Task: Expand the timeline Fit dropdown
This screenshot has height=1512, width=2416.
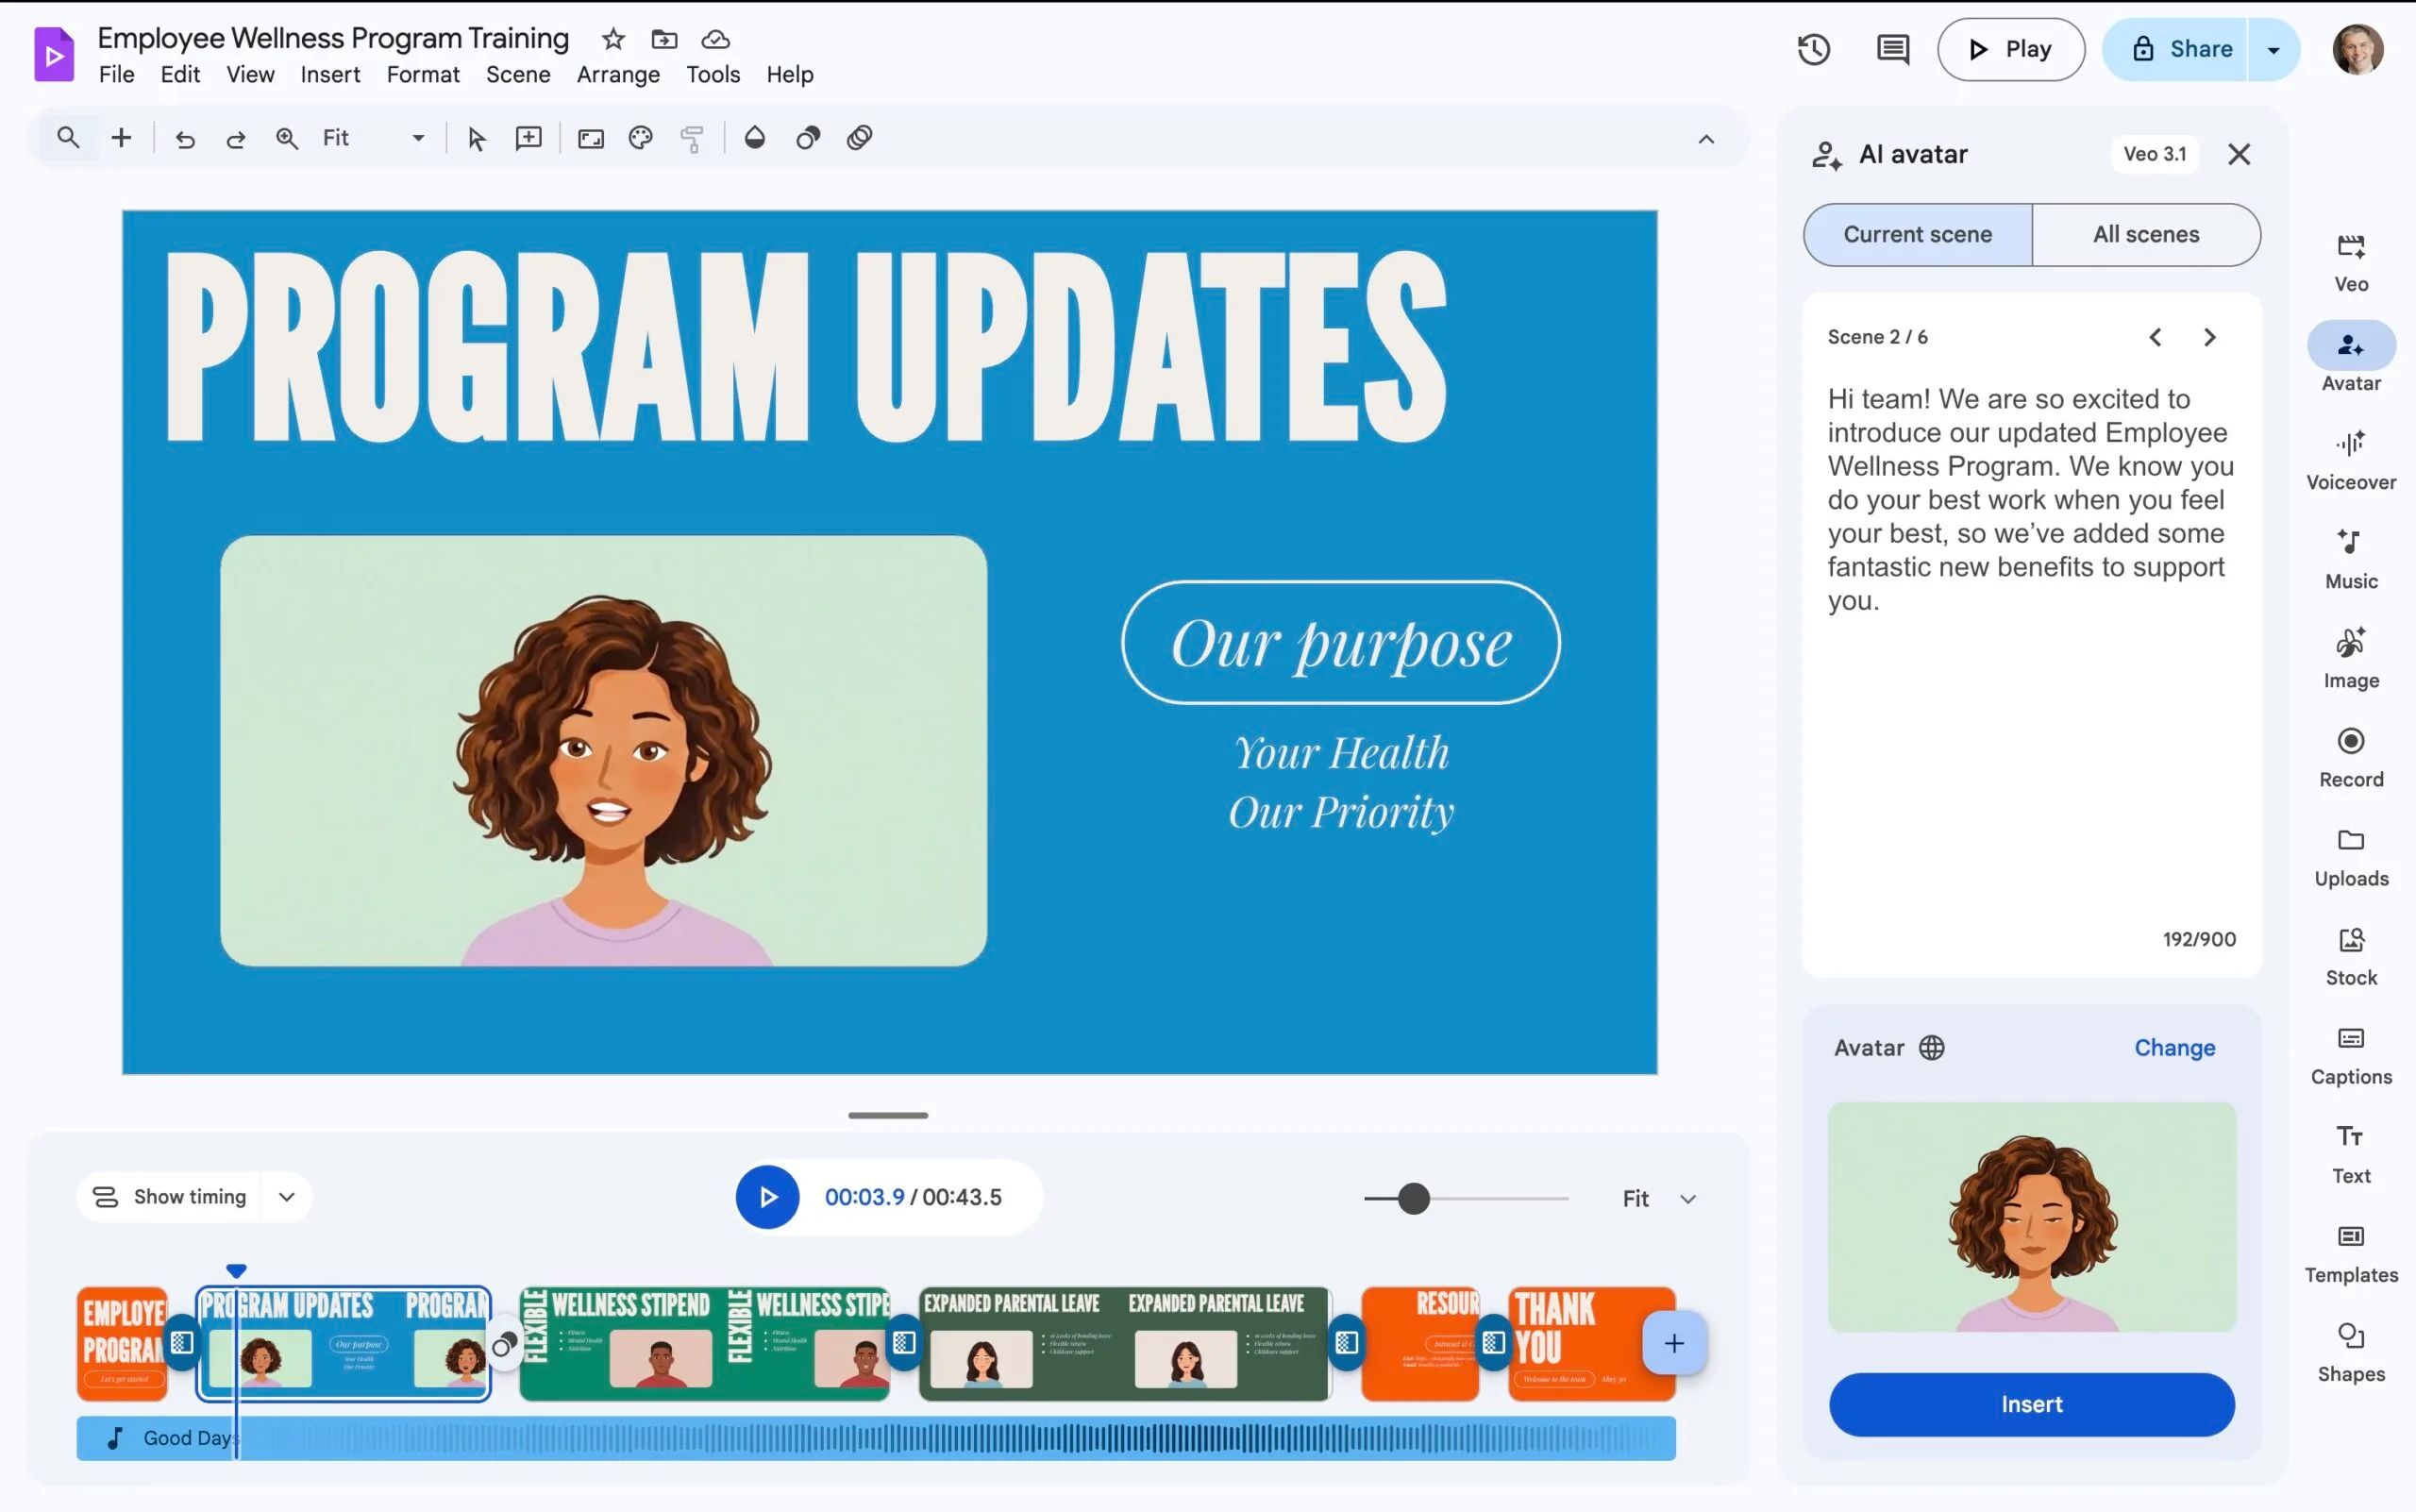Action: tap(1659, 1199)
